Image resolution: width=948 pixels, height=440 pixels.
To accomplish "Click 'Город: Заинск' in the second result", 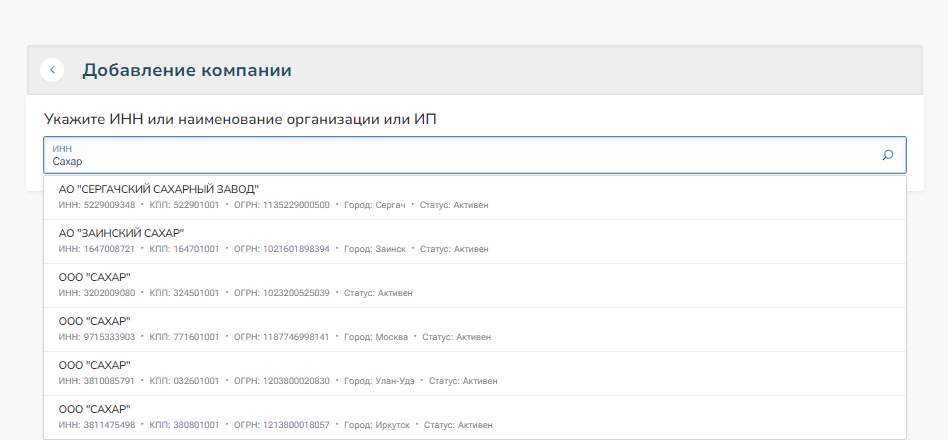I will (375, 249).
